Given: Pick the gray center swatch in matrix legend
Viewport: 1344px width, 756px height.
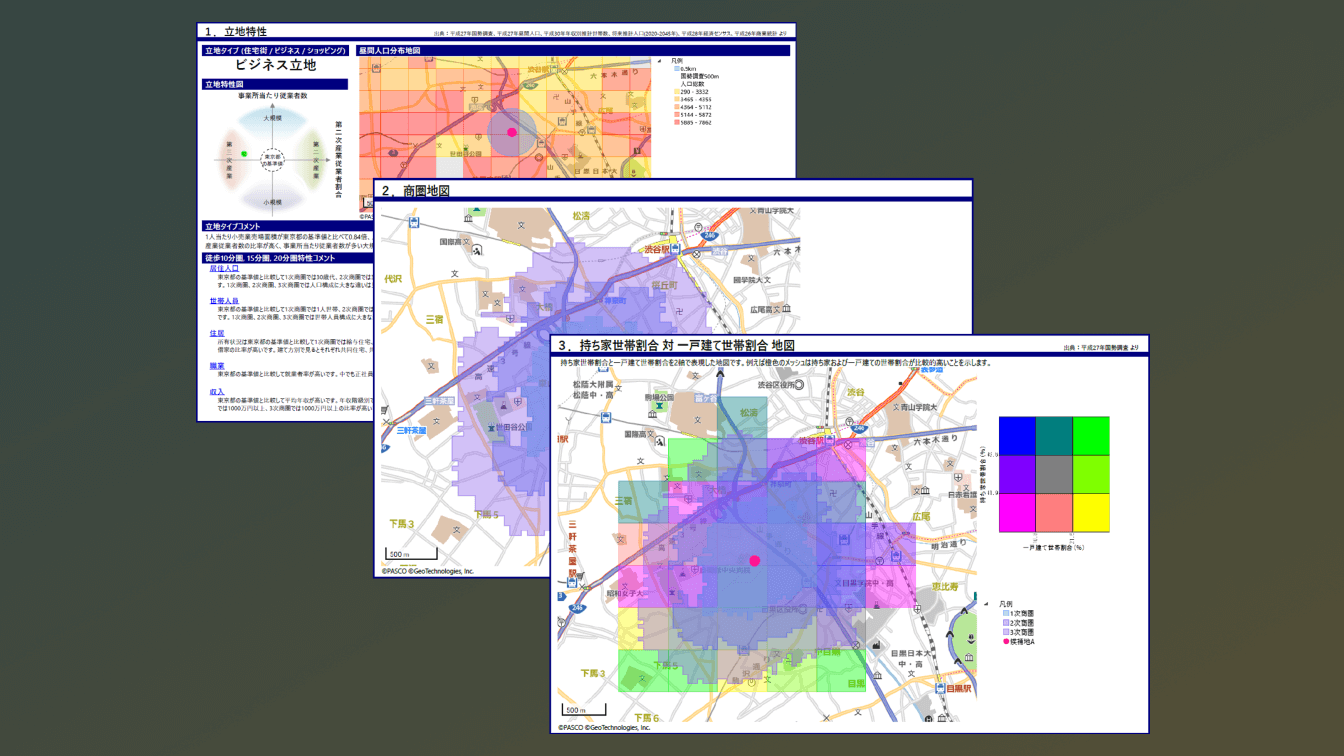Looking at the screenshot, I should (x=1054, y=474).
